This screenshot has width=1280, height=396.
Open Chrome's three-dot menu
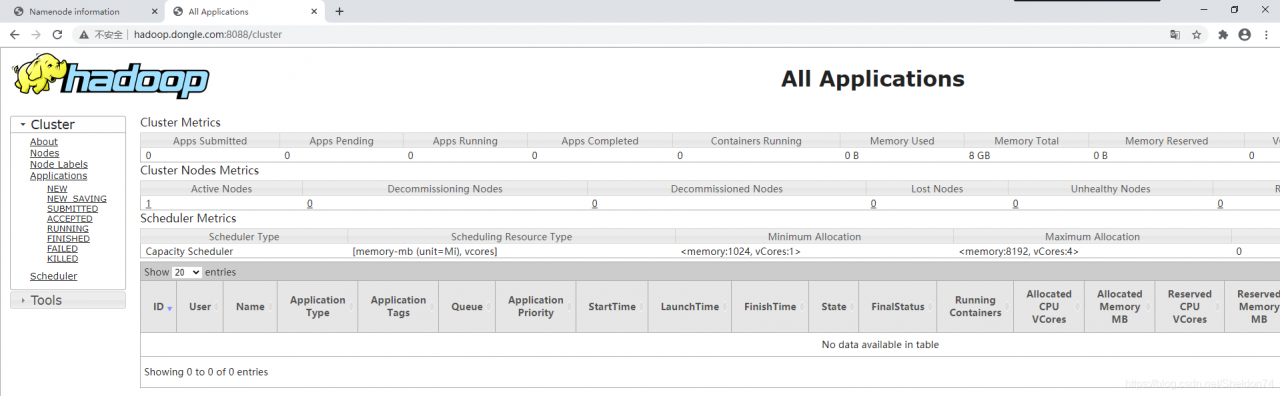(x=1265, y=34)
